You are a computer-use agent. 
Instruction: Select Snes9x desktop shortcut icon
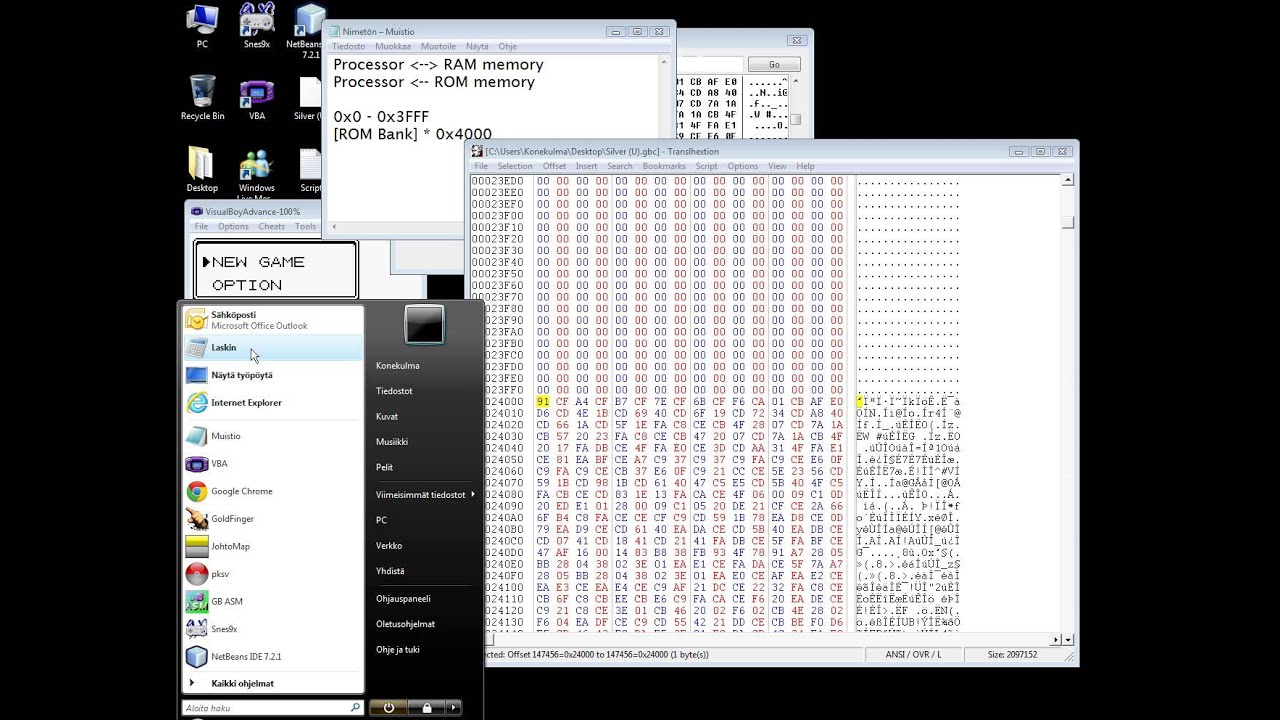point(257,27)
